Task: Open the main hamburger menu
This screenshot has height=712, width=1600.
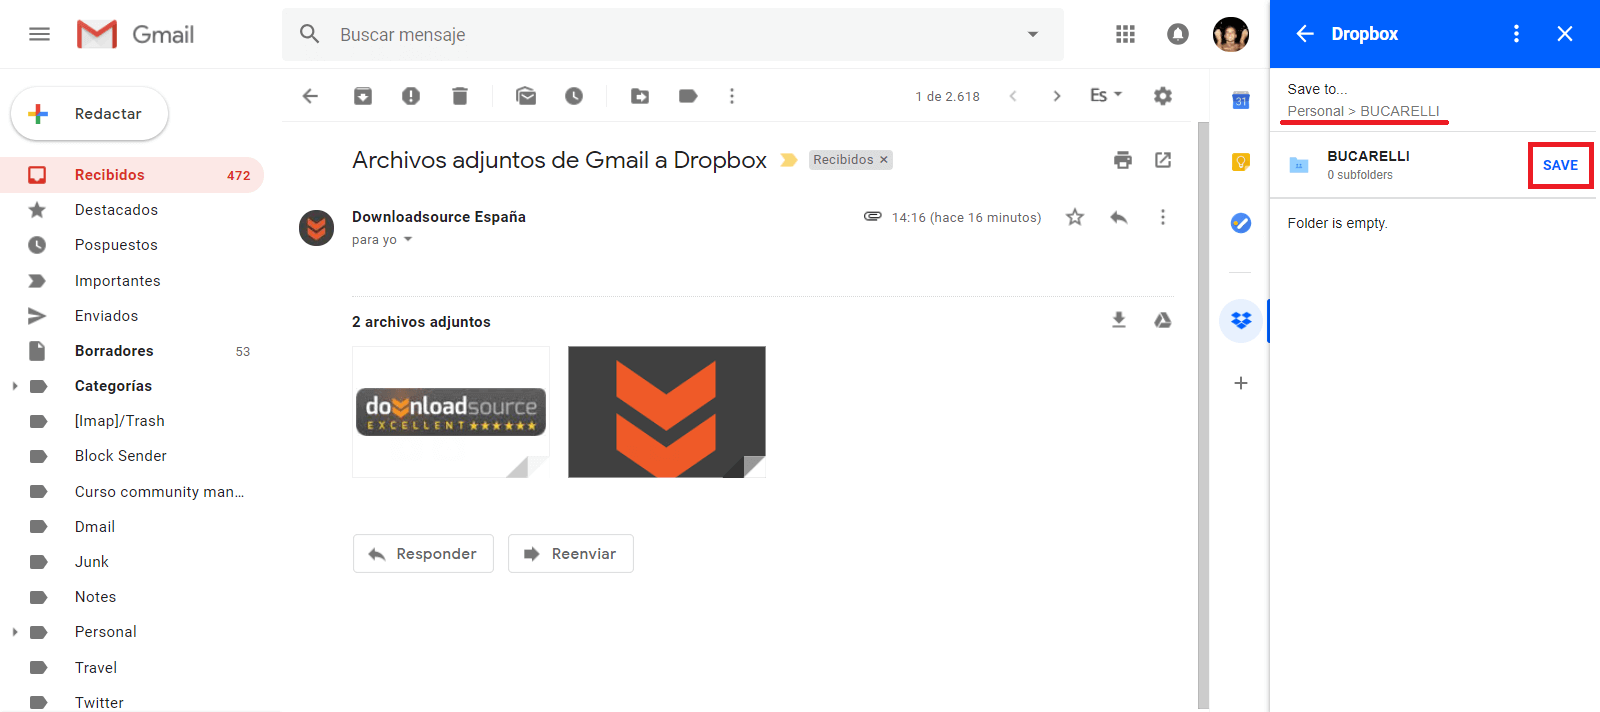Action: [39, 34]
